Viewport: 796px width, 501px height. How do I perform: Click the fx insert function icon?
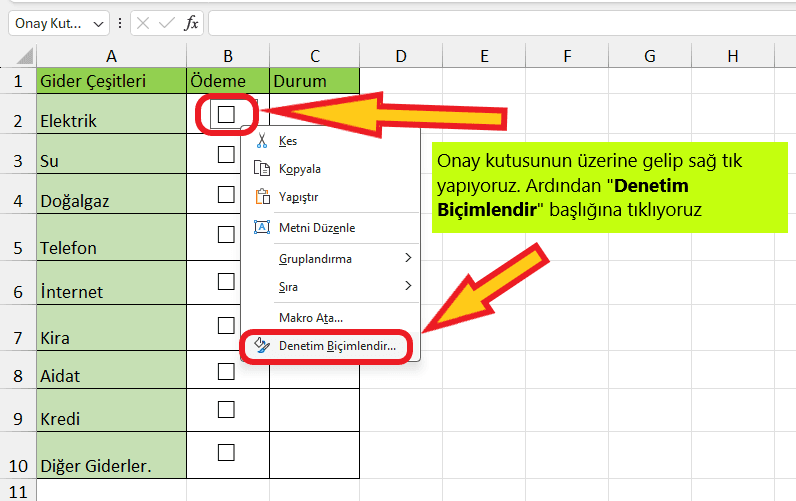click(192, 23)
